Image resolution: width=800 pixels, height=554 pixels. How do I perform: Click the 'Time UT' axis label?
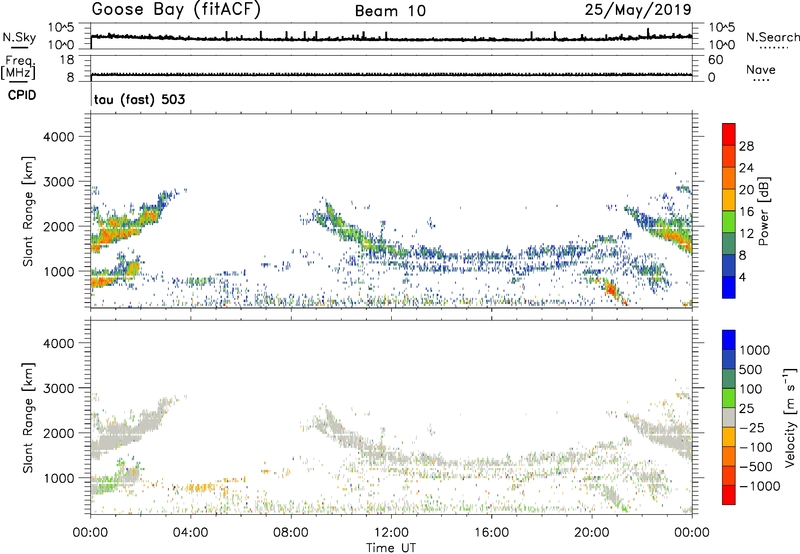(391, 547)
